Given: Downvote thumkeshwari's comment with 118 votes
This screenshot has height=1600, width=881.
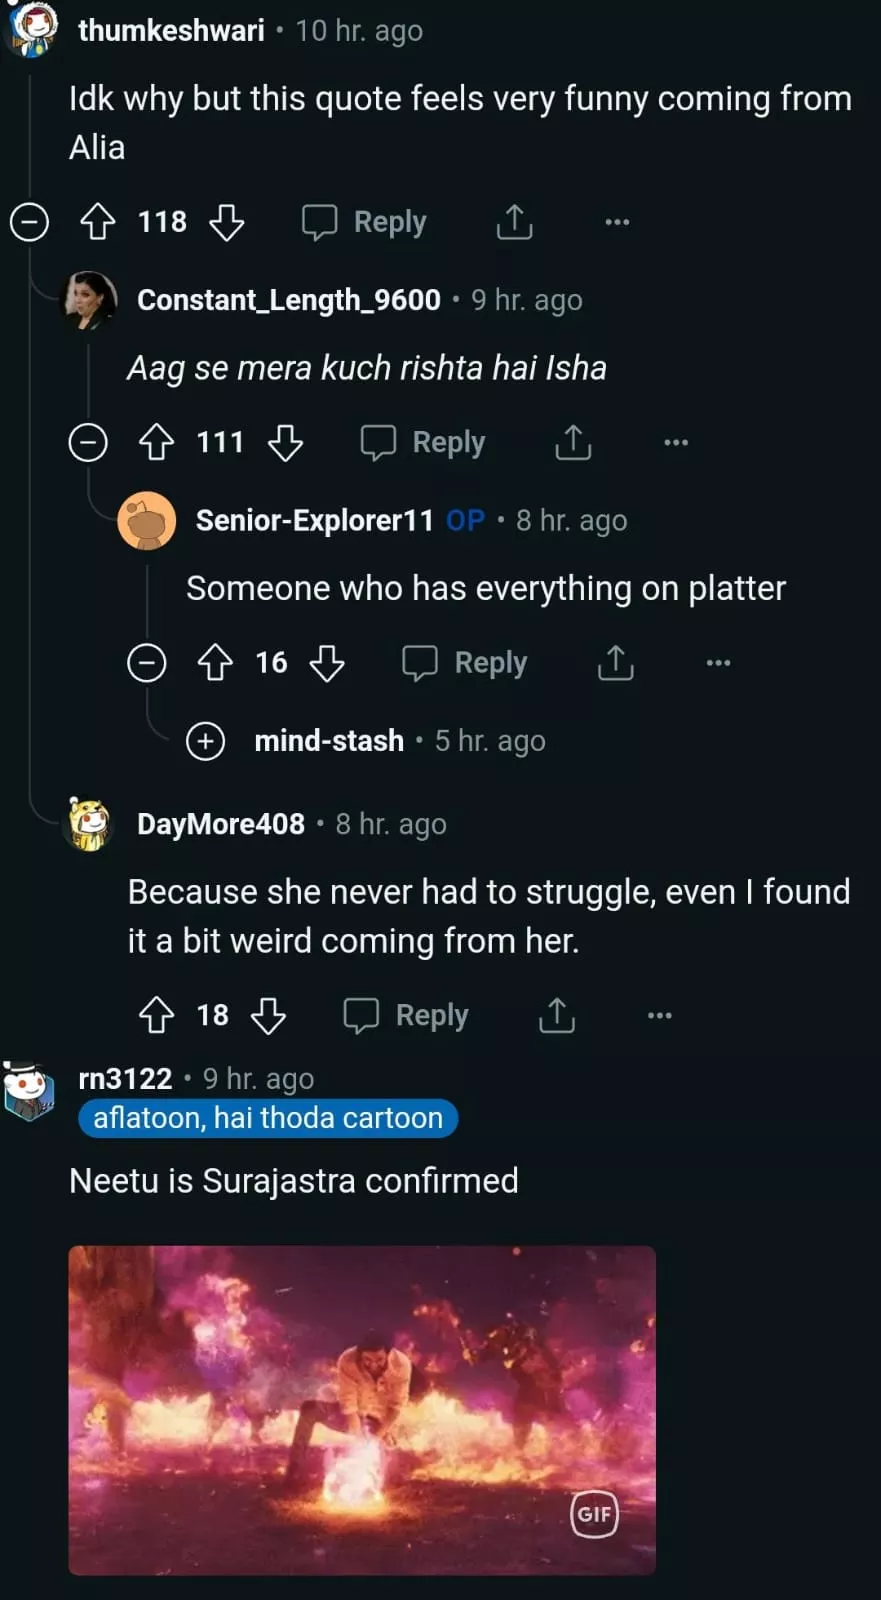Looking at the screenshot, I should [227, 222].
